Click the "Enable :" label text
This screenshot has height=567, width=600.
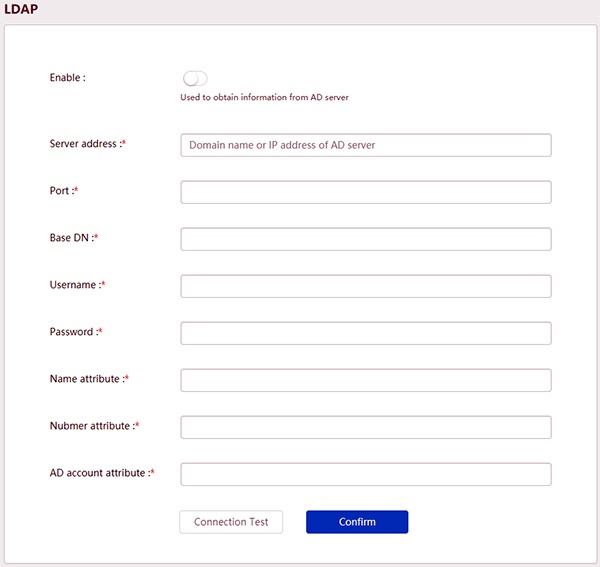[x=68, y=77]
